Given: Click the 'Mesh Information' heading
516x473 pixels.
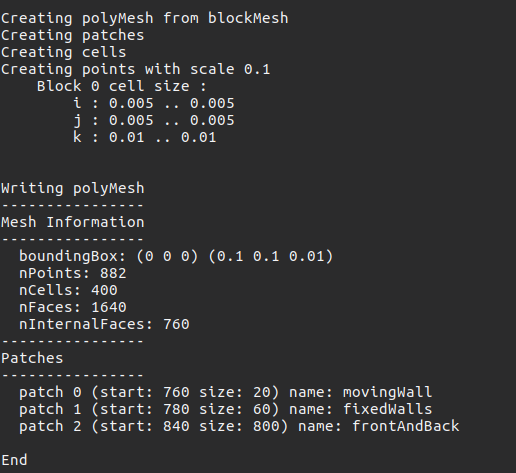Looking at the screenshot, I should pos(73,222).
